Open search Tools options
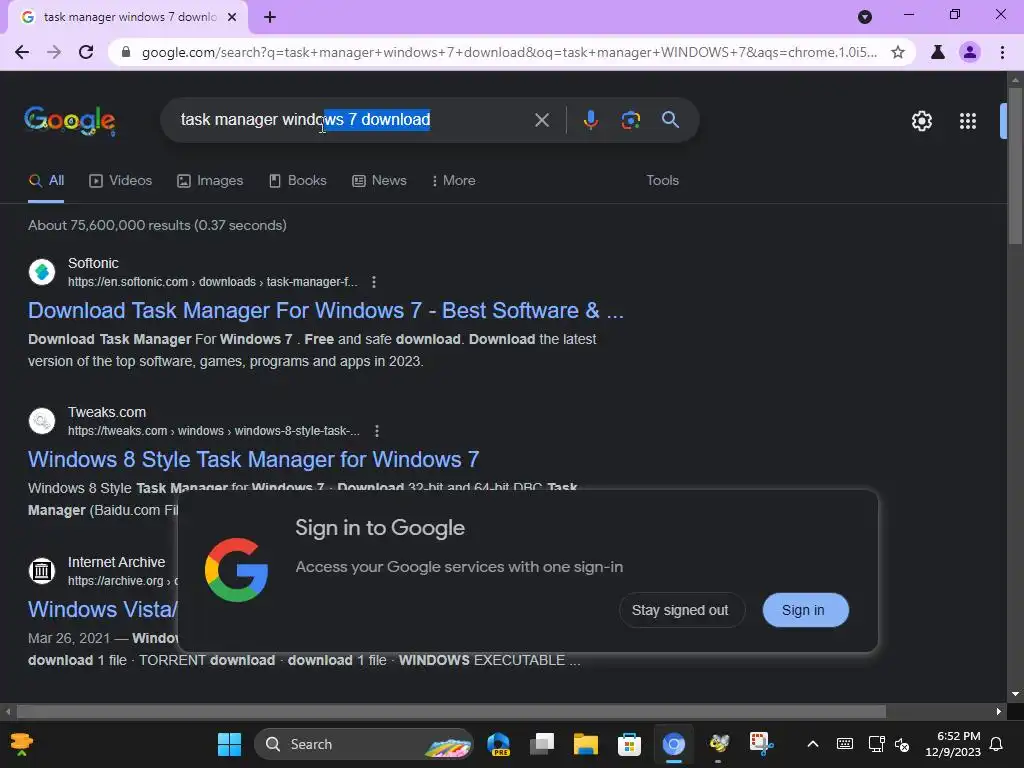This screenshot has height=768, width=1024. 662,181
